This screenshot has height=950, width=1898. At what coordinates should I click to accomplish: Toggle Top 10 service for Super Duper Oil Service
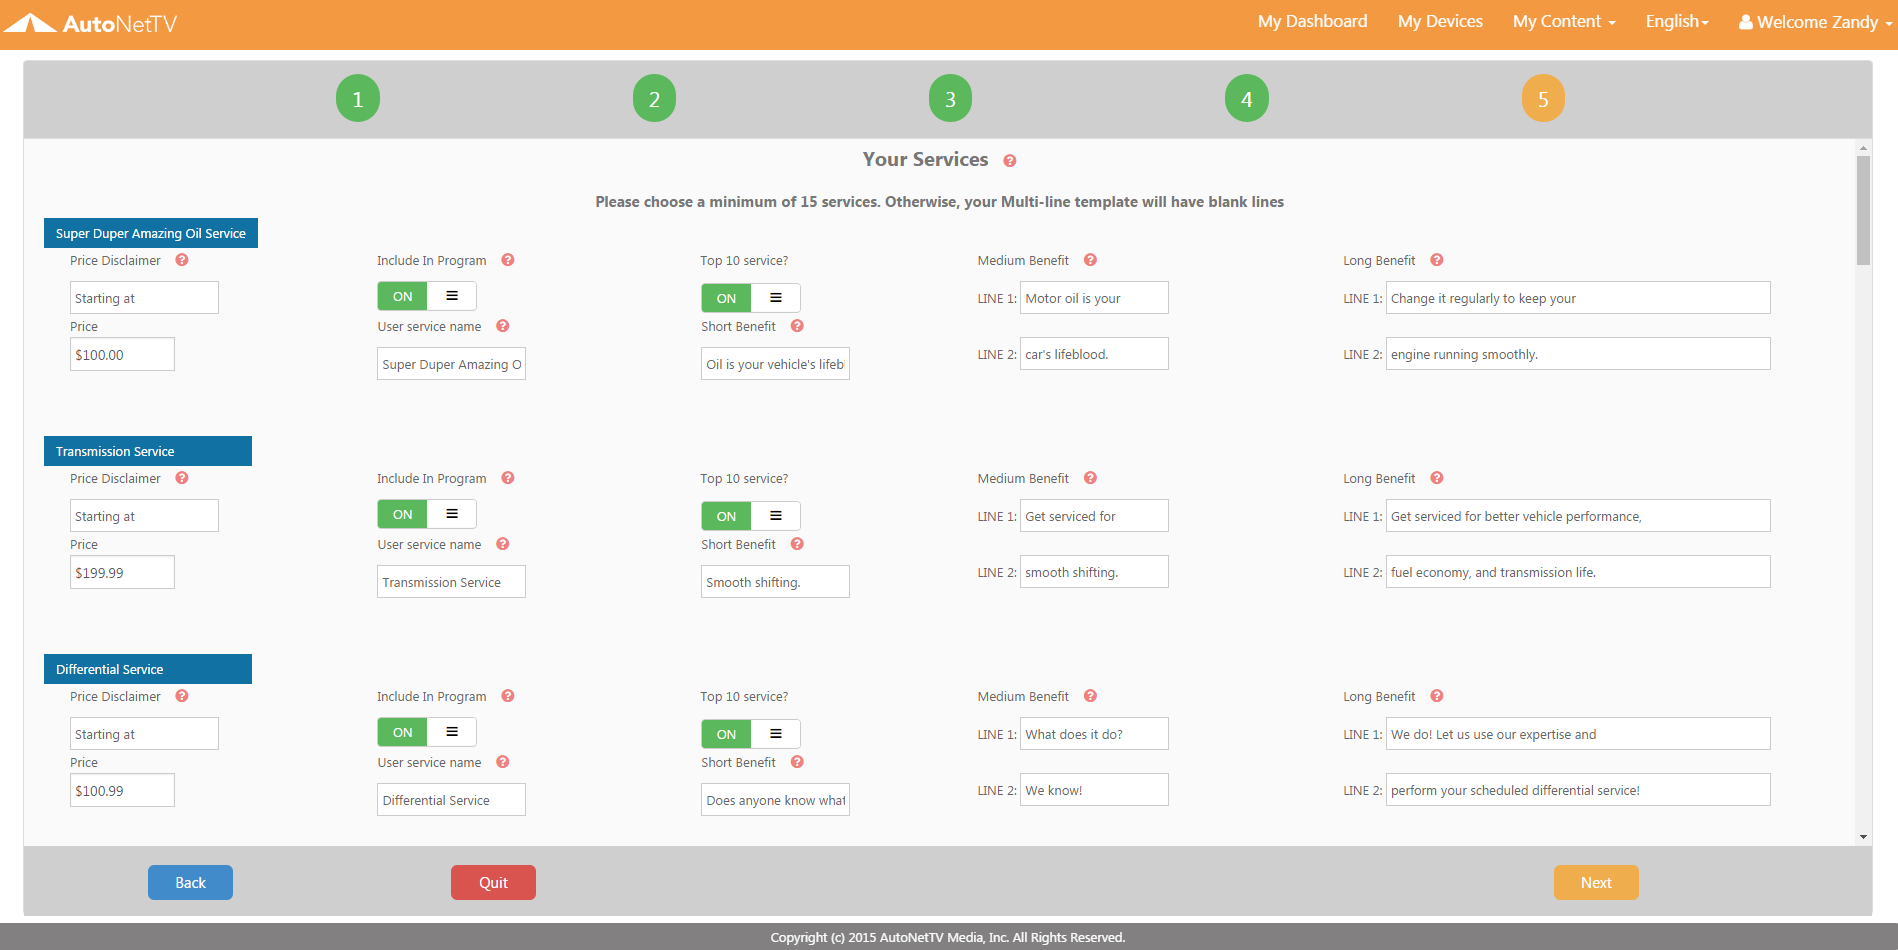pyautogui.click(x=751, y=298)
